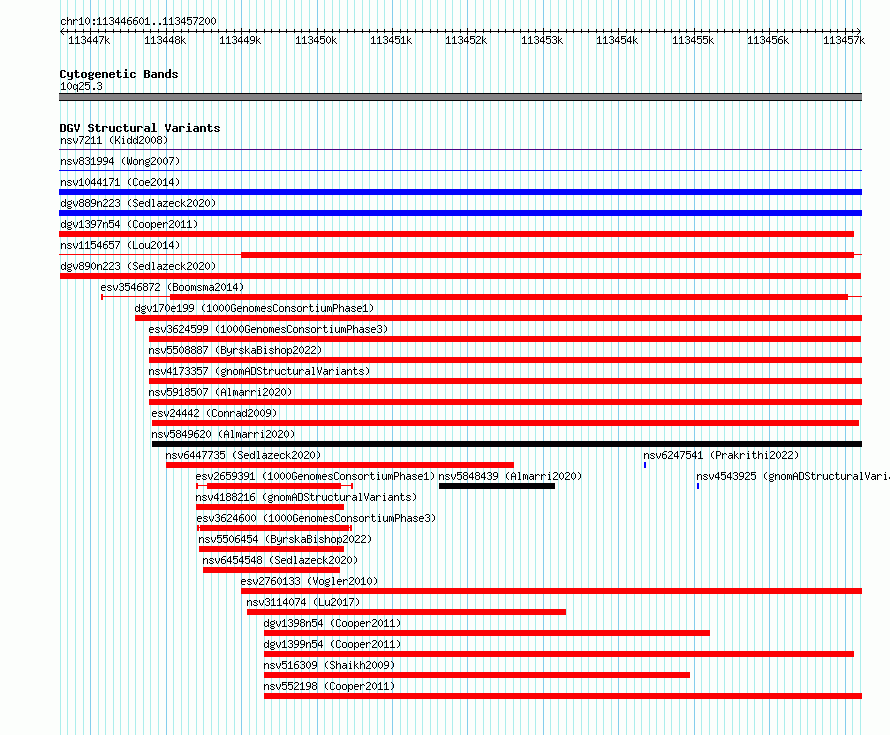Click nsv6447735 (Sedlazeck2020) label
The image size is (890, 735).
[243, 455]
